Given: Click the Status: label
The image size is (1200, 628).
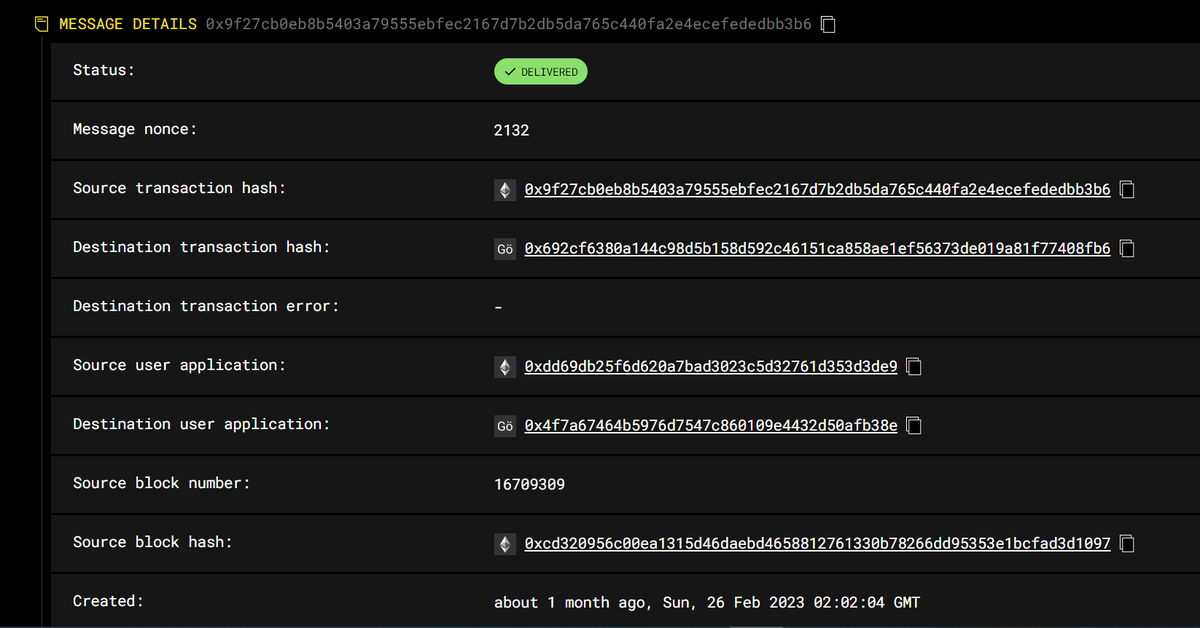Looking at the screenshot, I should click(x=103, y=70).
